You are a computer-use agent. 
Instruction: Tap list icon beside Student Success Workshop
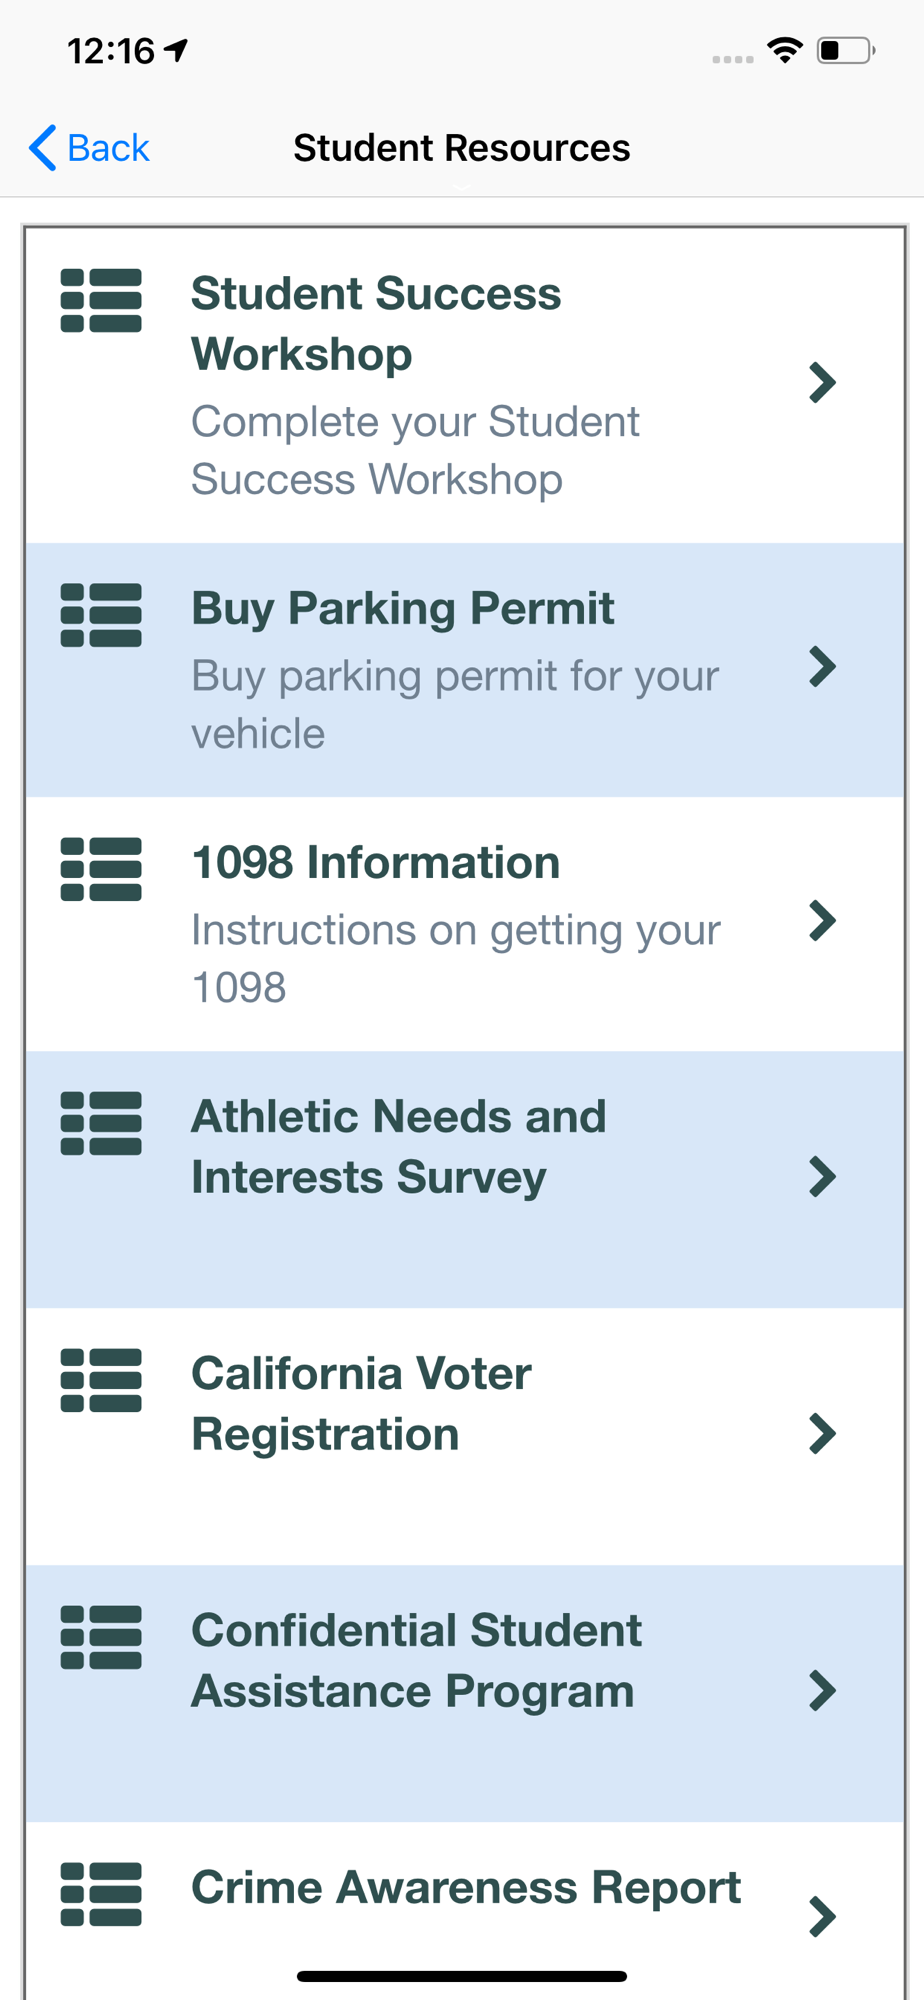pos(101,300)
